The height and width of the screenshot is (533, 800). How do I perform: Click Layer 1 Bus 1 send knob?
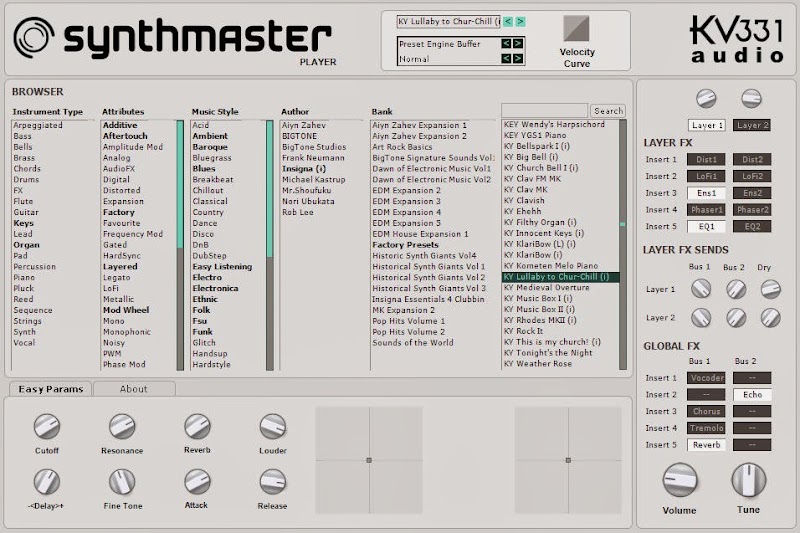pyautogui.click(x=701, y=289)
